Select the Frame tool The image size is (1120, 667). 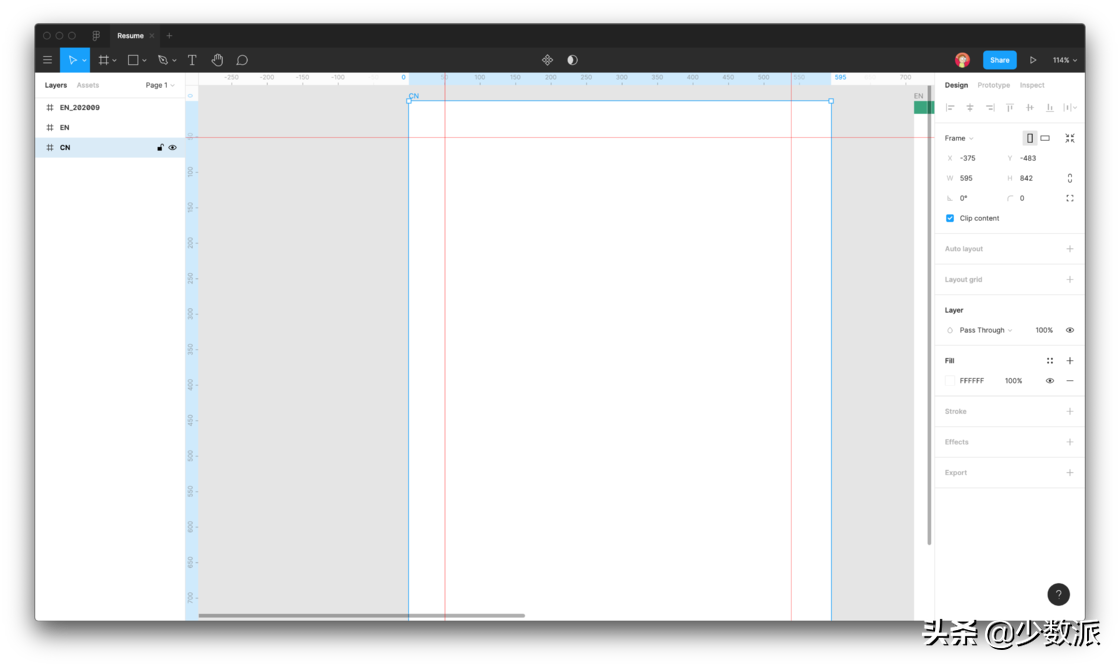[104, 60]
